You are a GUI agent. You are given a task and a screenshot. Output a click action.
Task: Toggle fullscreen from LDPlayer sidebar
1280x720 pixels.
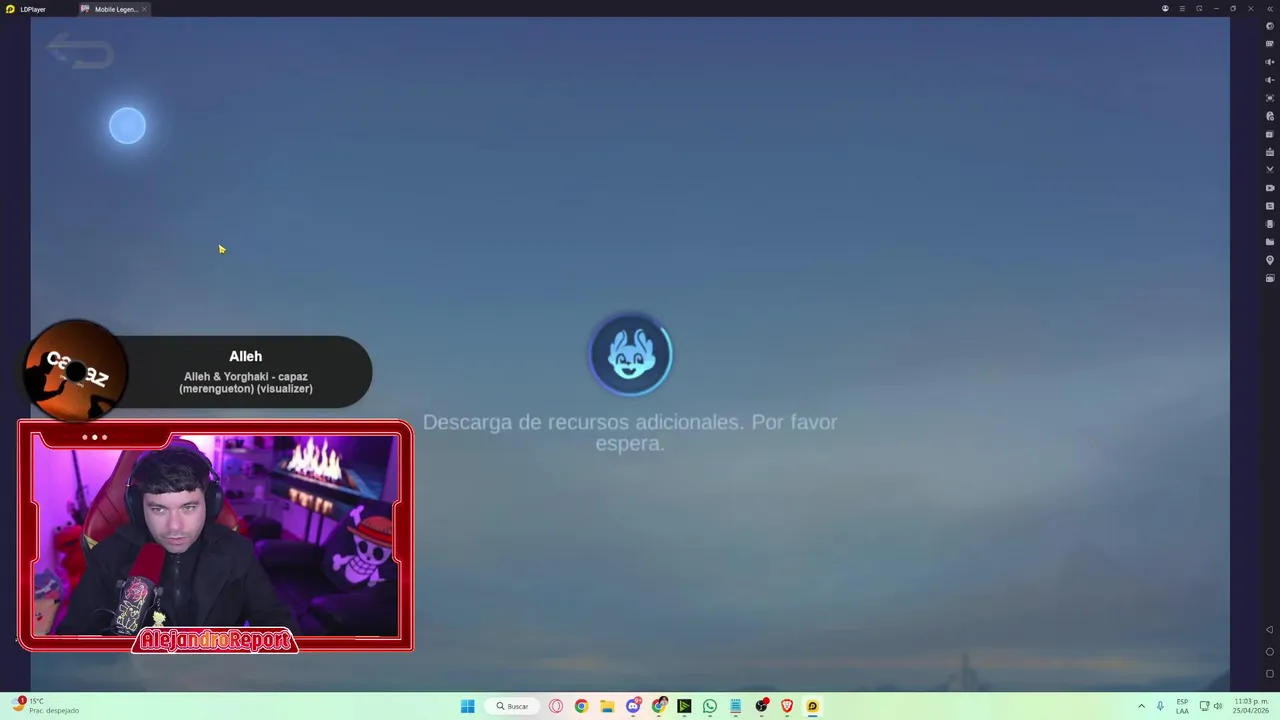(x=1270, y=98)
